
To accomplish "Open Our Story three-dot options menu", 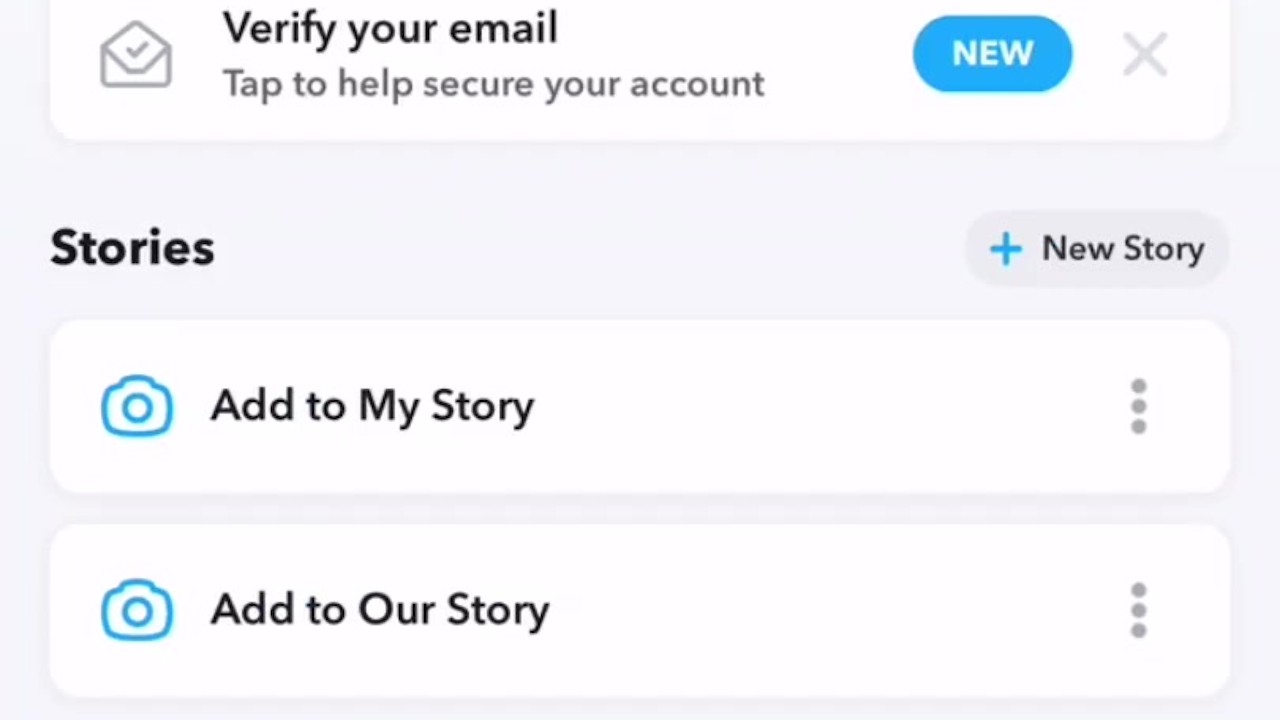I will pos(1138,610).
